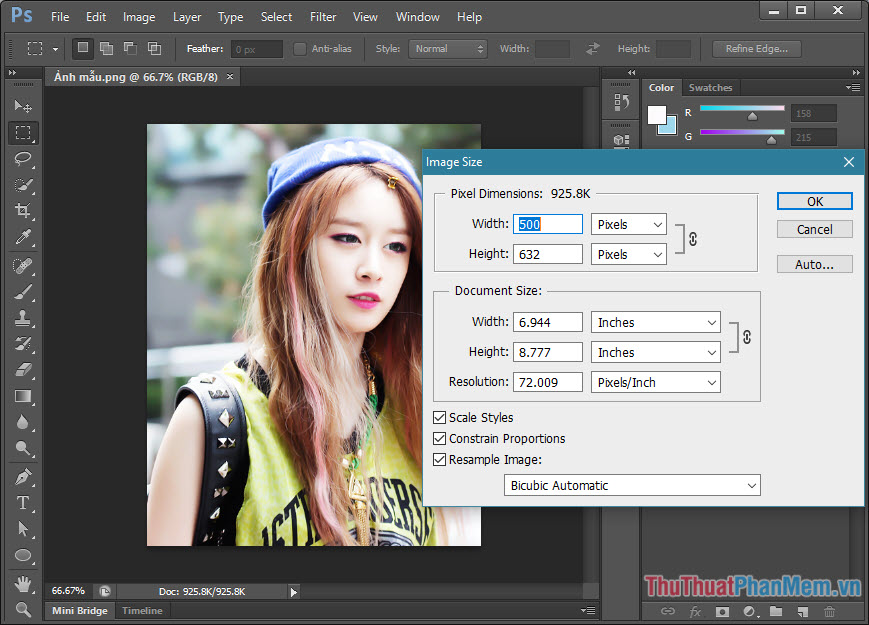869x625 pixels.
Task: Open the Bicubic Automatic interpolation dropdown
Action: tap(632, 485)
